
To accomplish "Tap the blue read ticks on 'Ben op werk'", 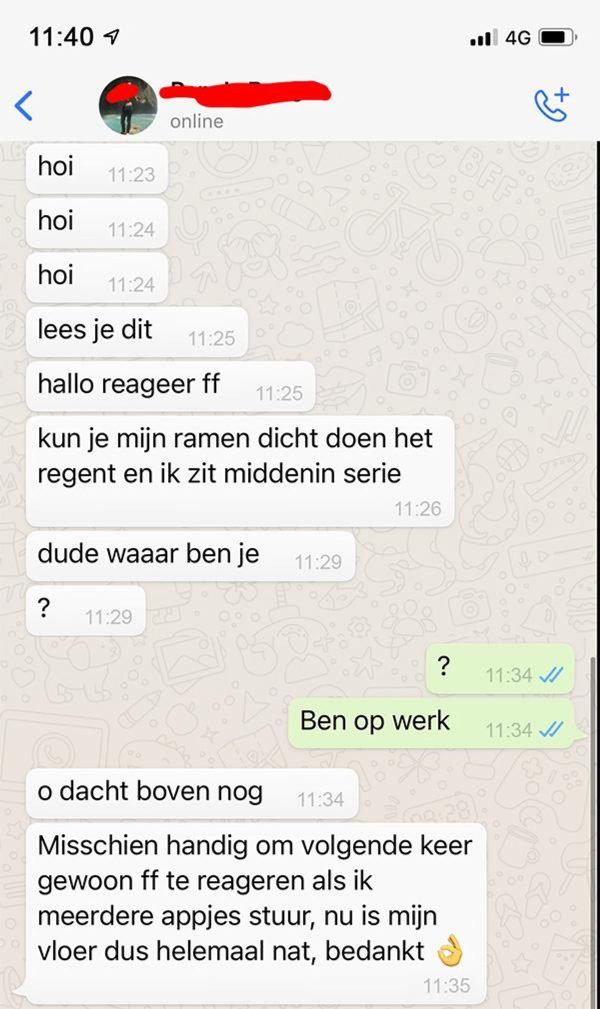I will click(551, 730).
